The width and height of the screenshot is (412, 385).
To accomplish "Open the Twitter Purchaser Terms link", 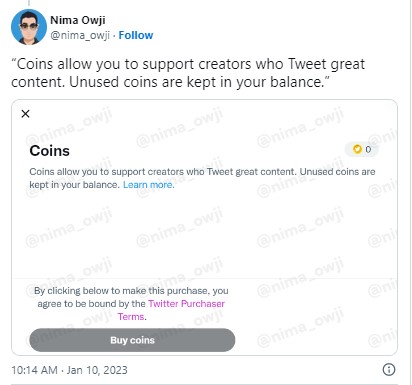I will [171, 310].
